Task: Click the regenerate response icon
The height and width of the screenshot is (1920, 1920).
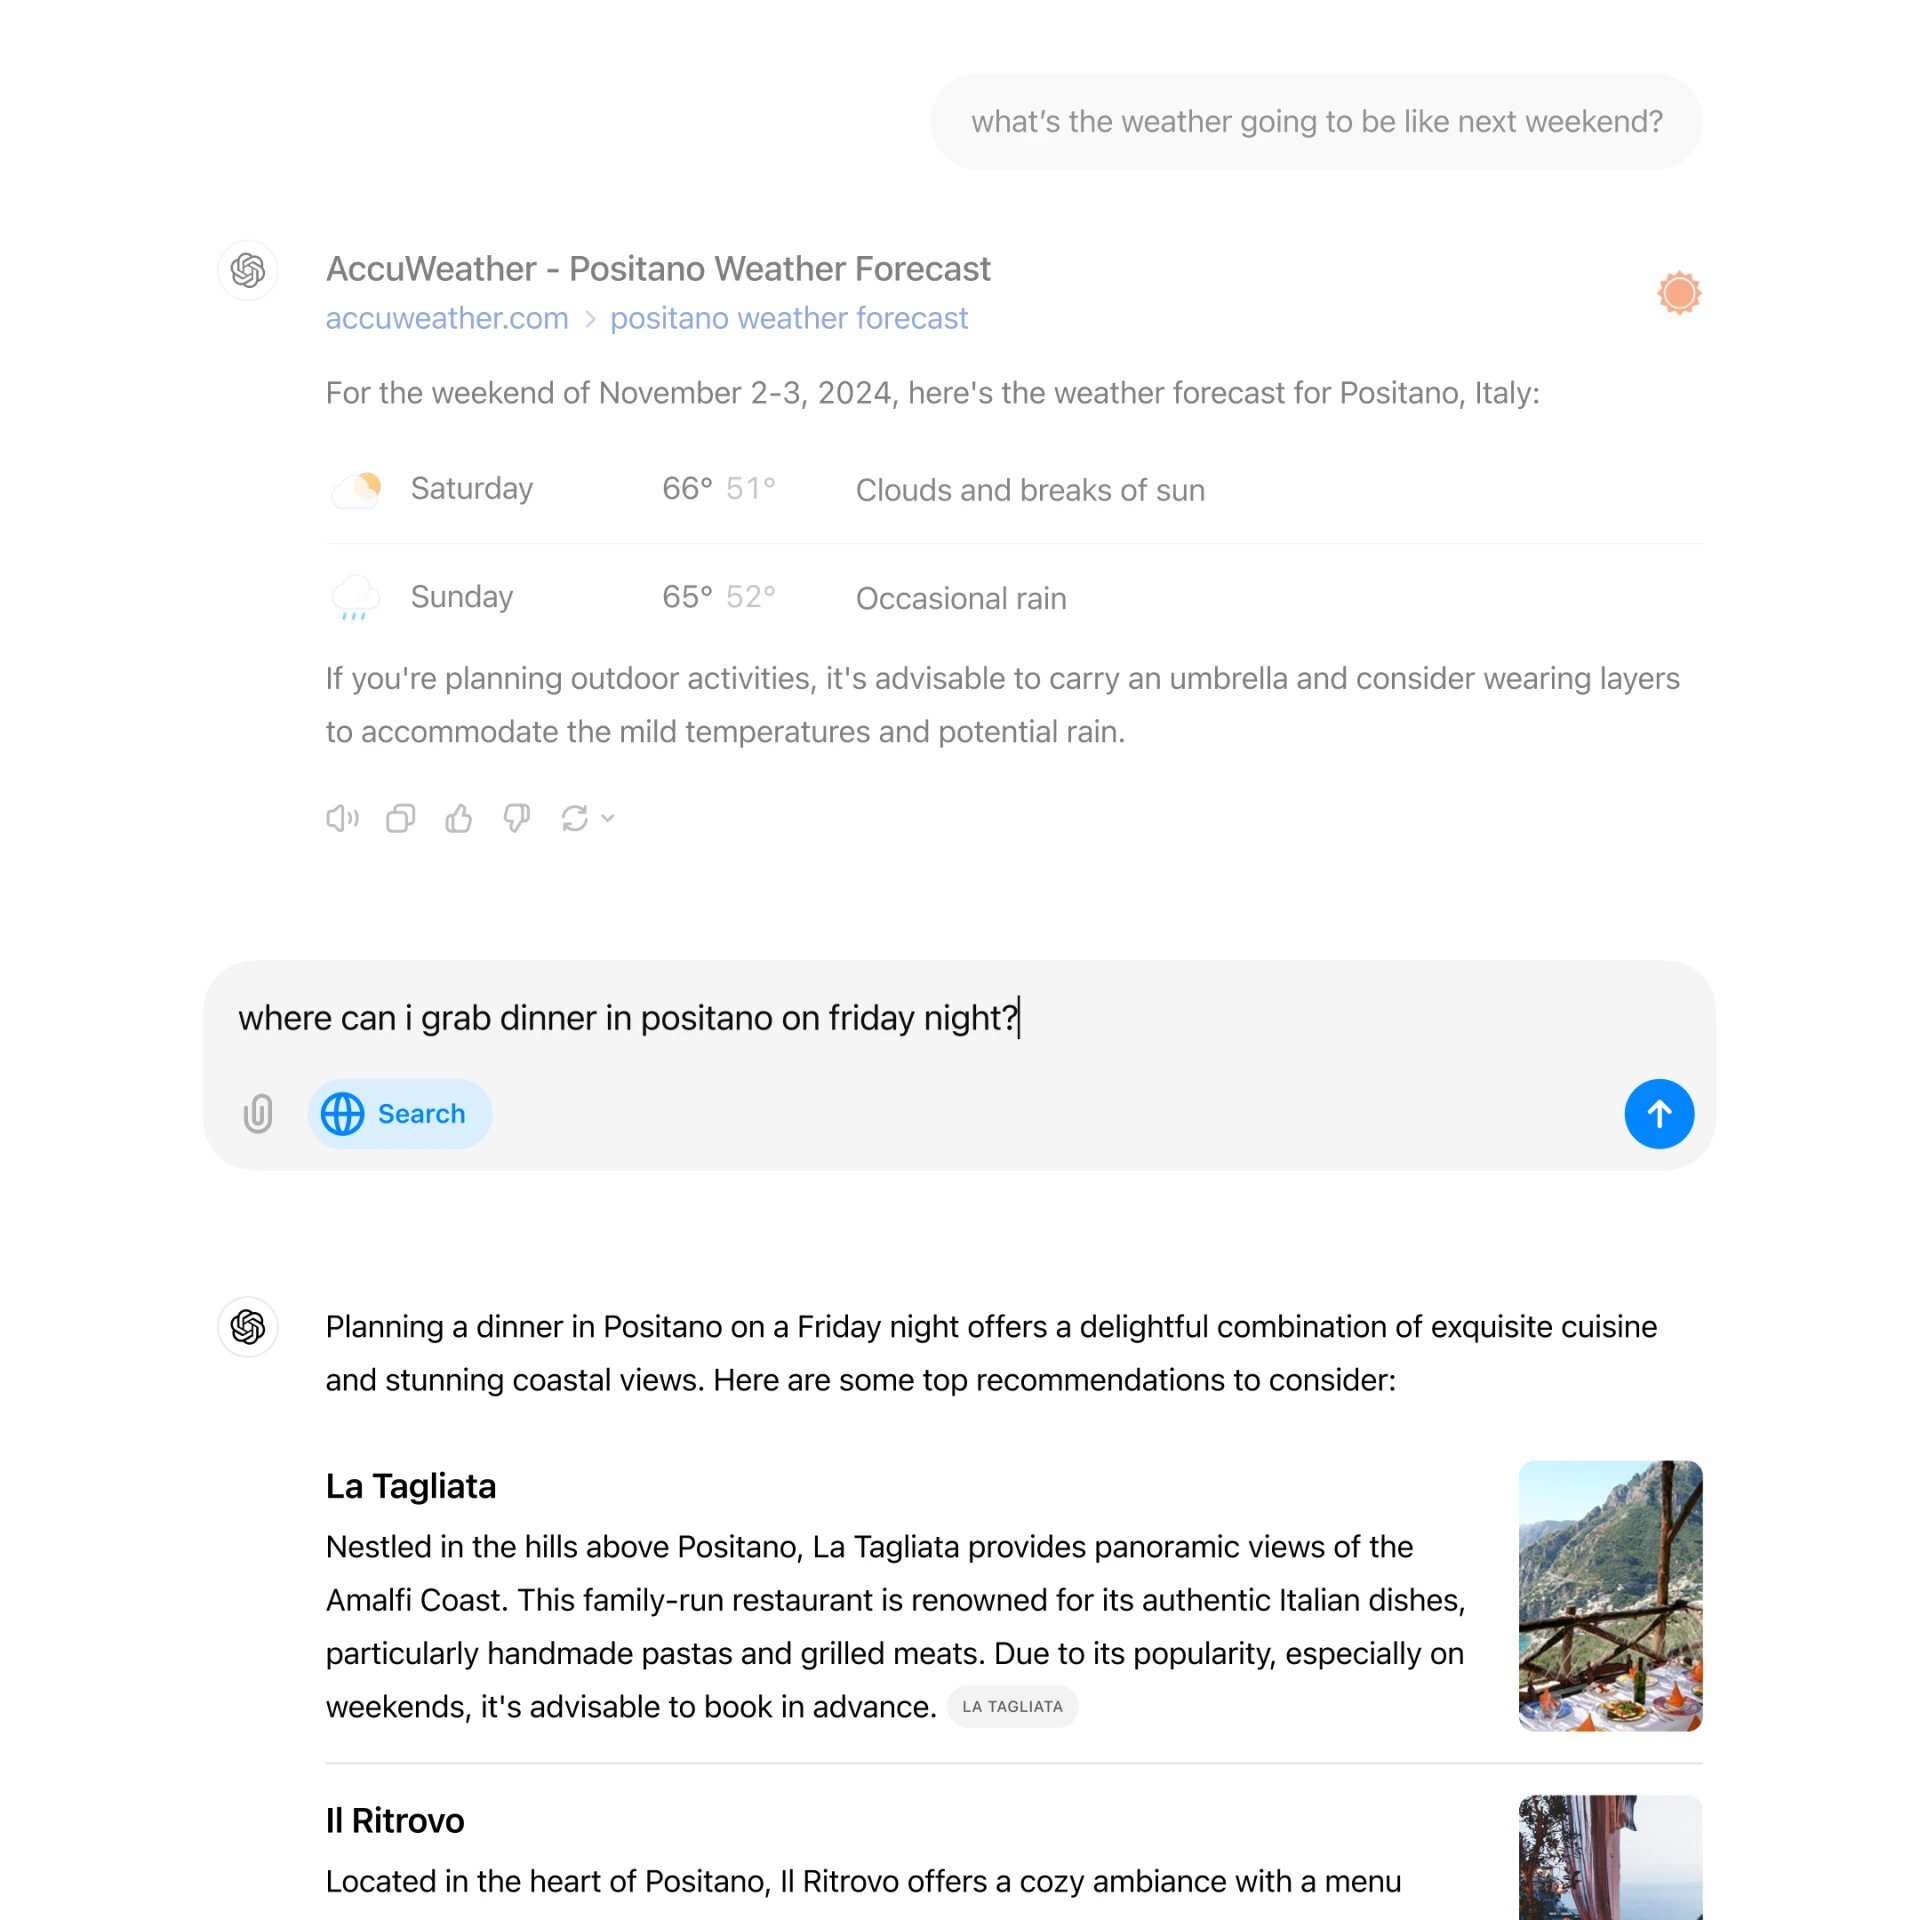Action: tap(575, 818)
